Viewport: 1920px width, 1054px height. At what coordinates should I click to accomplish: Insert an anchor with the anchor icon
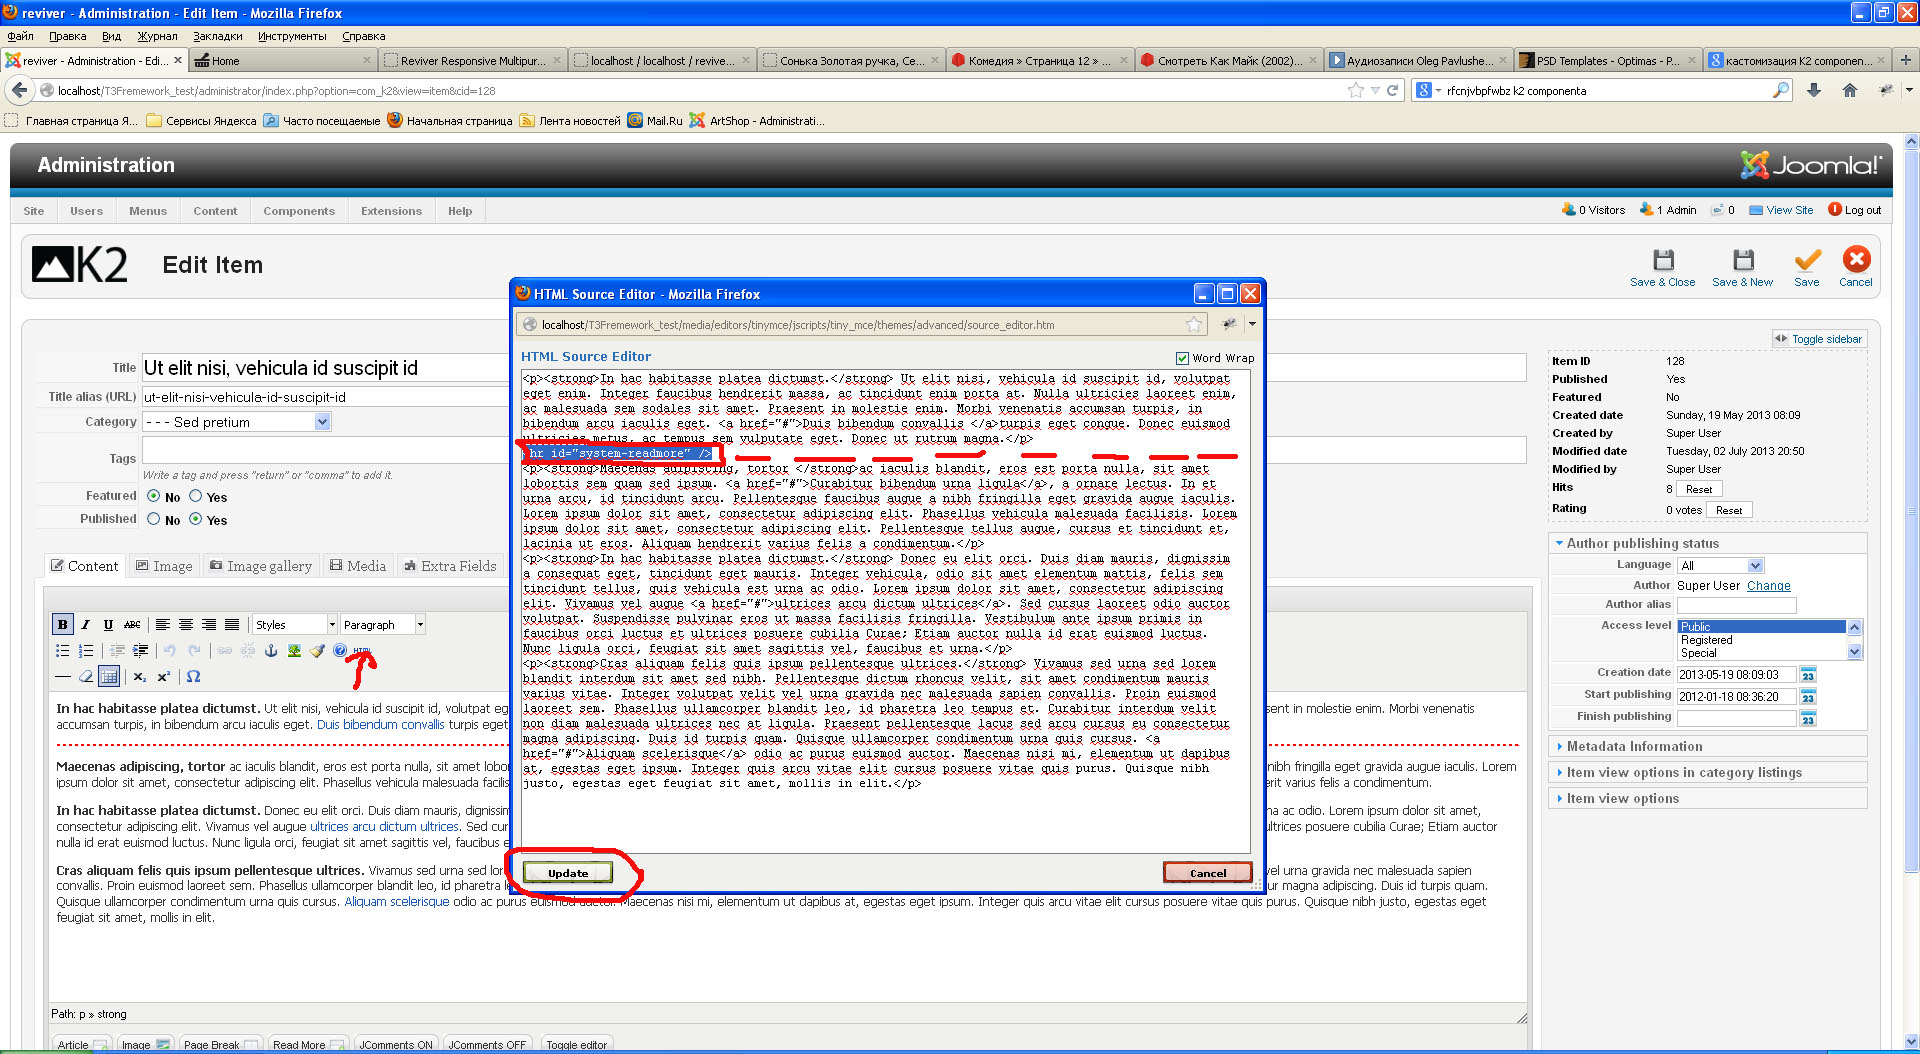click(269, 651)
